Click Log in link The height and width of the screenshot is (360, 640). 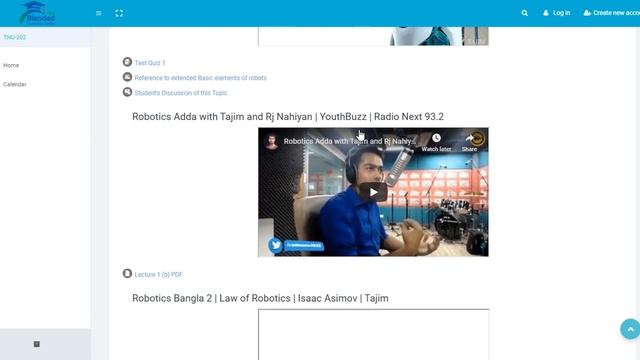pyautogui.click(x=557, y=13)
